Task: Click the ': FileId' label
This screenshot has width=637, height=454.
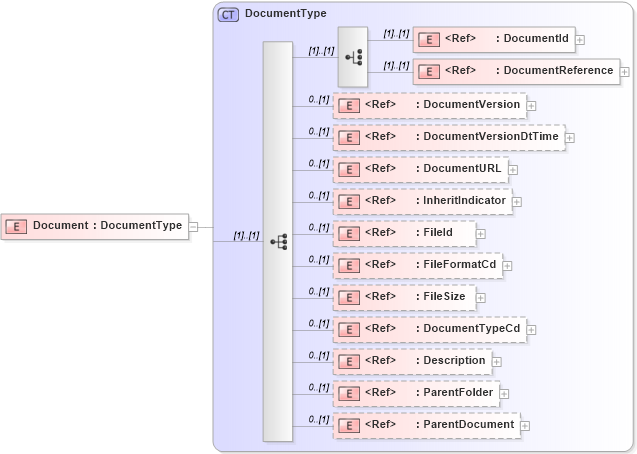Action: tap(434, 232)
